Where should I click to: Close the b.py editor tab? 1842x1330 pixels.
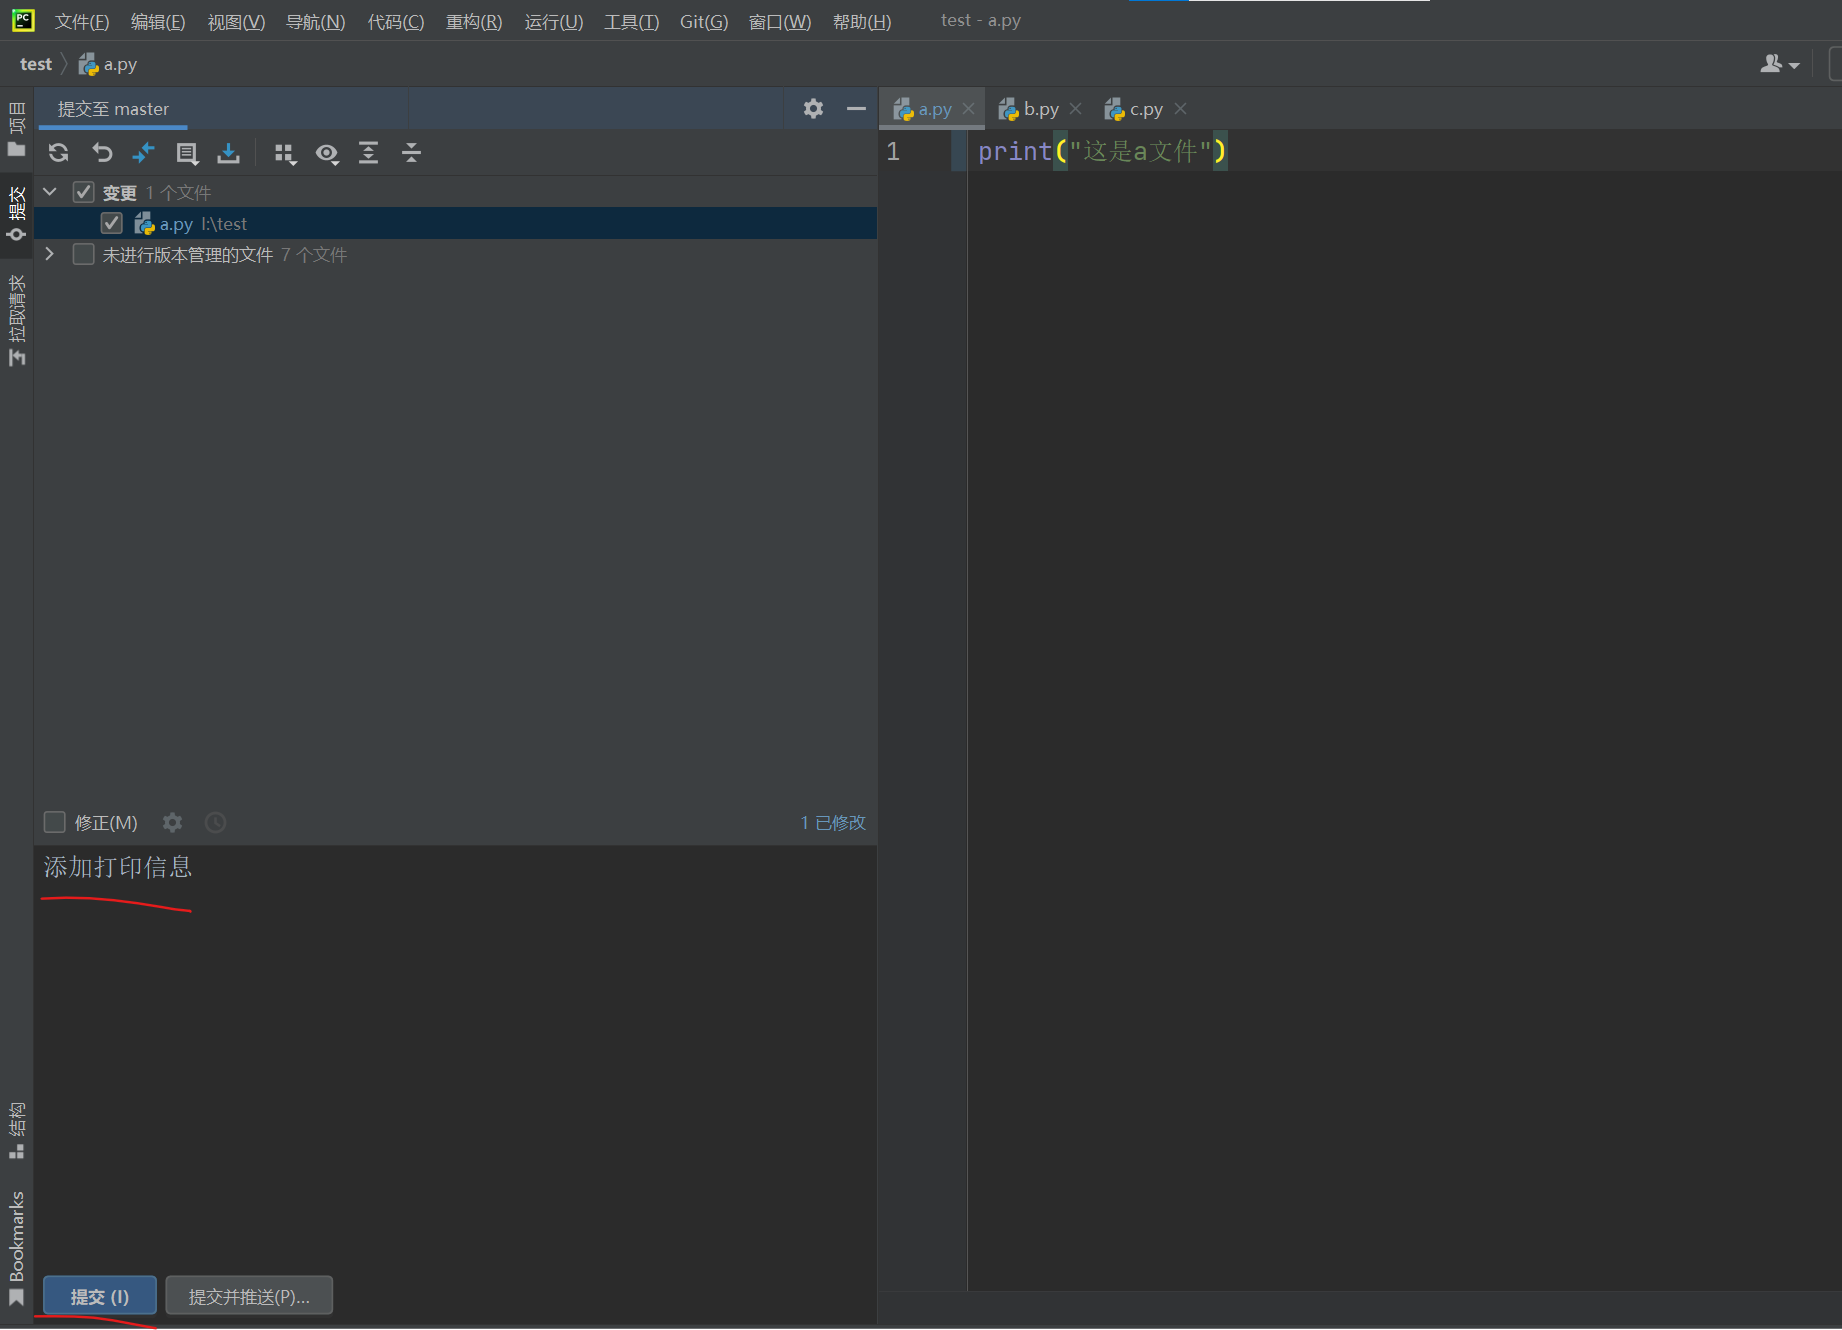pyautogui.click(x=1075, y=109)
